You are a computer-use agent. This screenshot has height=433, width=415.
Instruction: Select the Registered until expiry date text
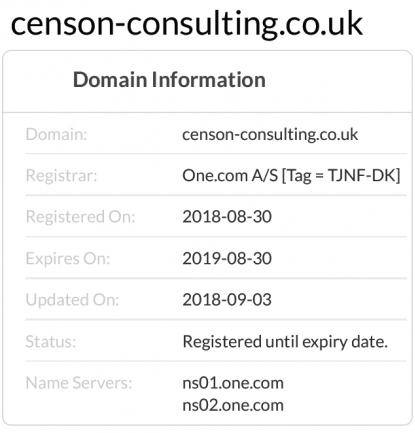tap(285, 342)
